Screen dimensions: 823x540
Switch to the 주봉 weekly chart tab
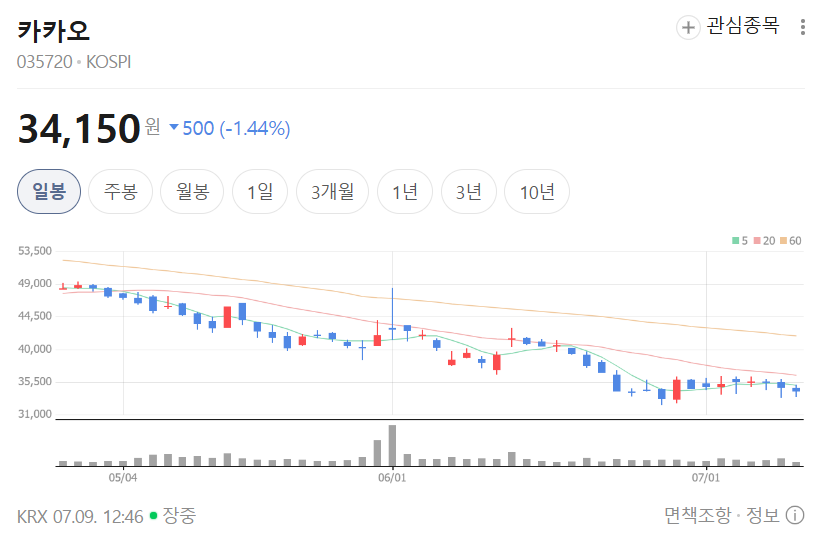120,192
